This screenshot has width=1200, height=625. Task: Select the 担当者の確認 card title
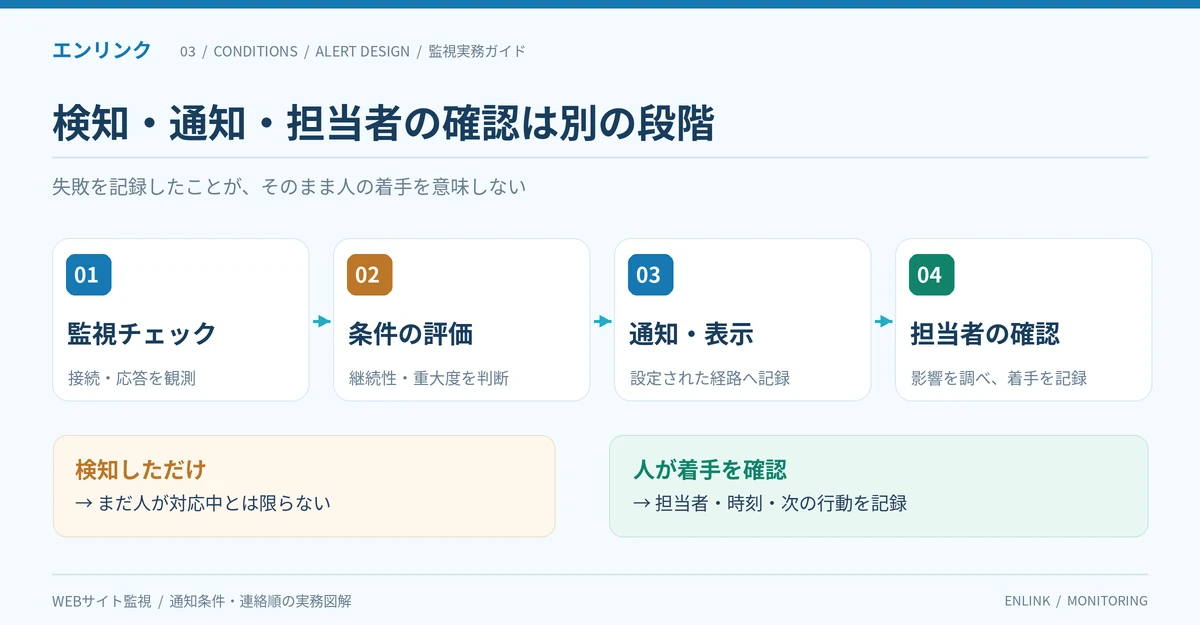(985, 334)
